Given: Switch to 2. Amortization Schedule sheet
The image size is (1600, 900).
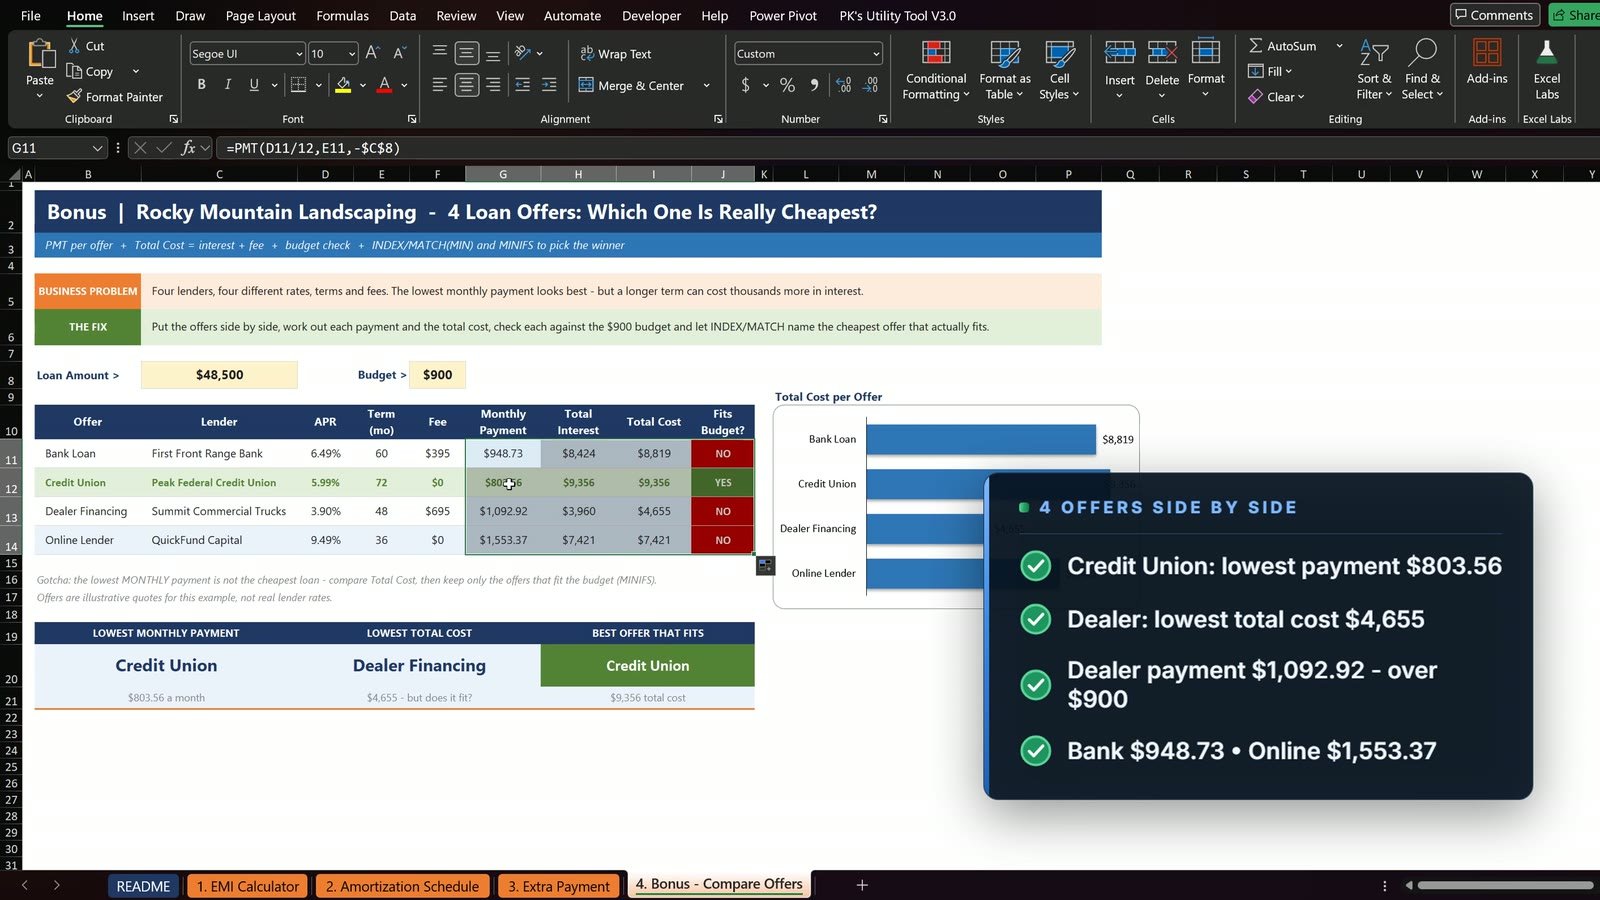Looking at the screenshot, I should pos(402,886).
